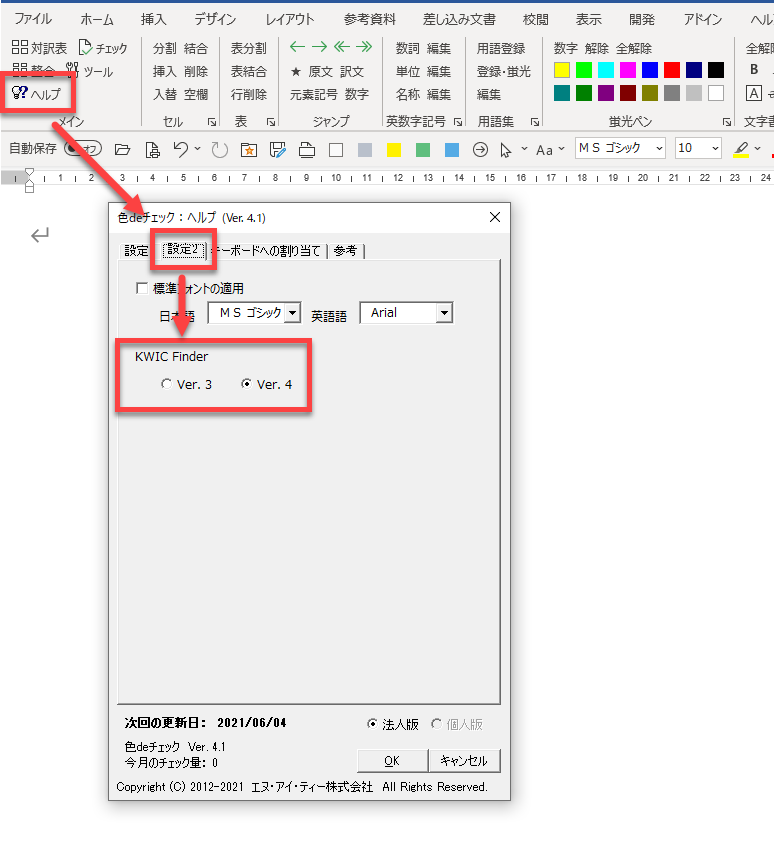This screenshot has width=774, height=852.
Task: Expand the font size dropdown showing 10
Action: click(x=714, y=149)
